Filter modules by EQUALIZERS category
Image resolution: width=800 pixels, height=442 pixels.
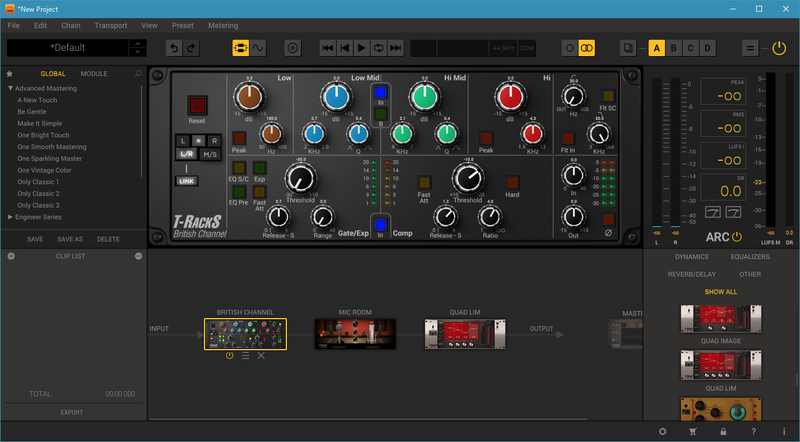coord(750,257)
